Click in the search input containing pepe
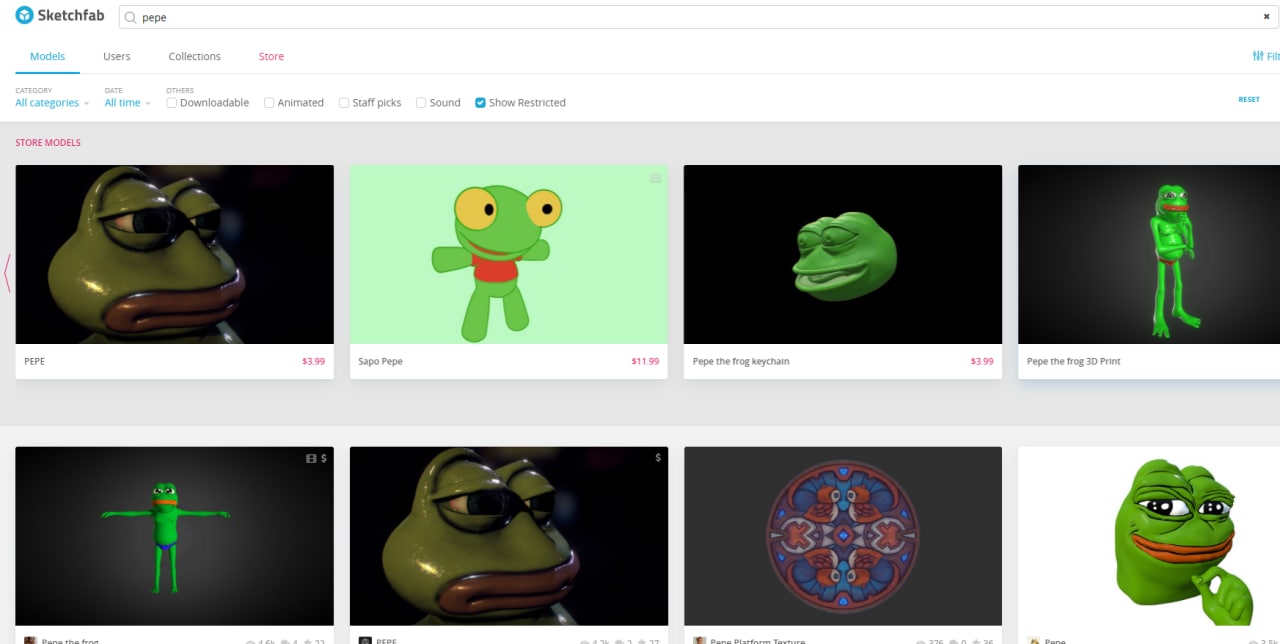1280x644 pixels. [x=698, y=17]
